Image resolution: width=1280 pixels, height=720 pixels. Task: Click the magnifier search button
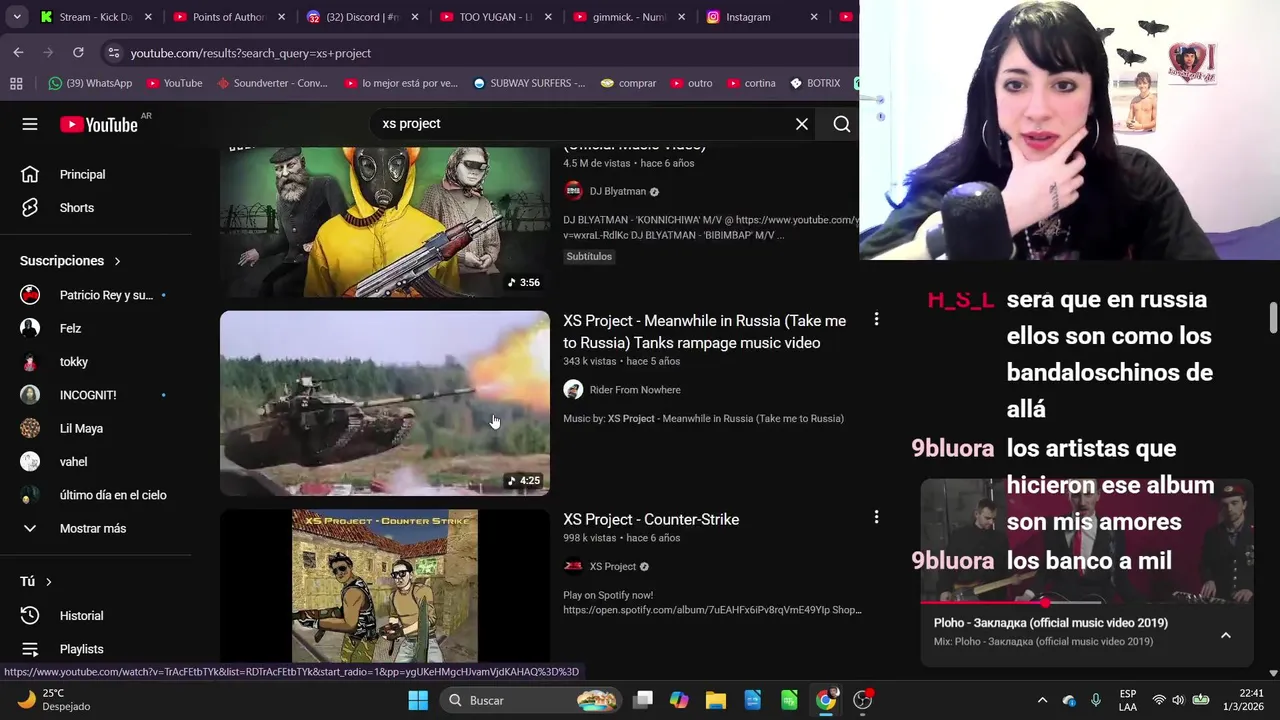pos(842,124)
